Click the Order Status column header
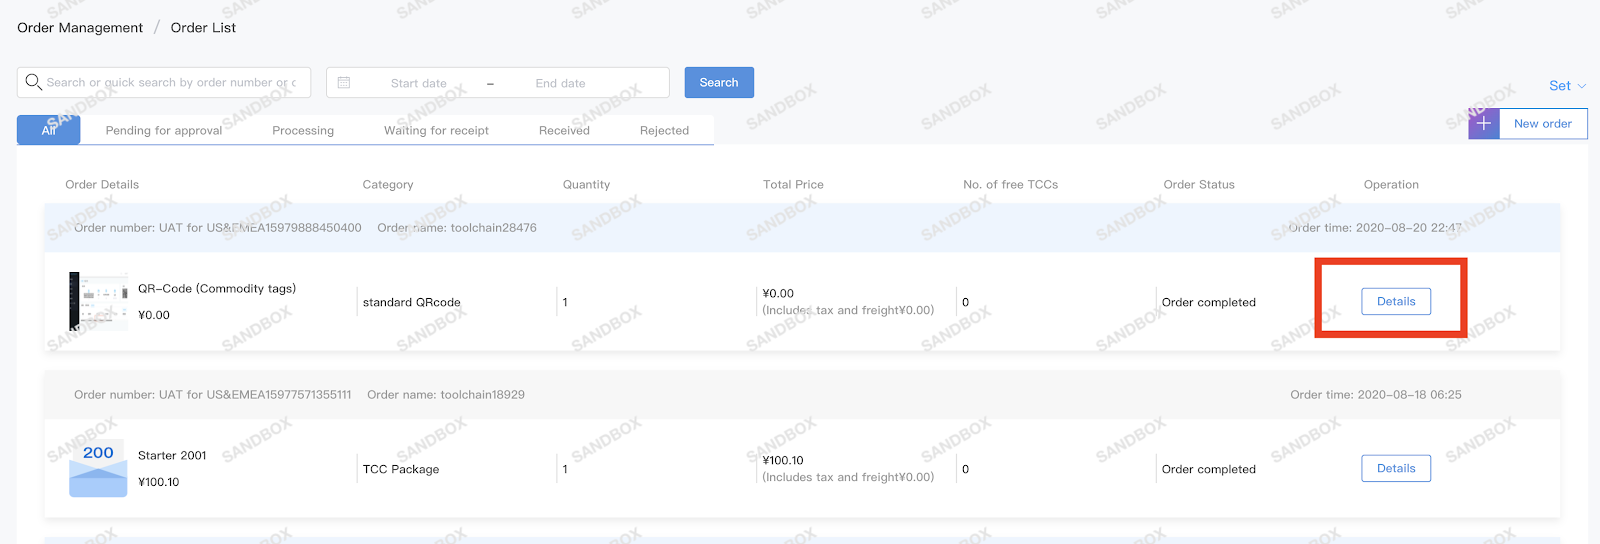The width and height of the screenshot is (1600, 544). [1199, 184]
